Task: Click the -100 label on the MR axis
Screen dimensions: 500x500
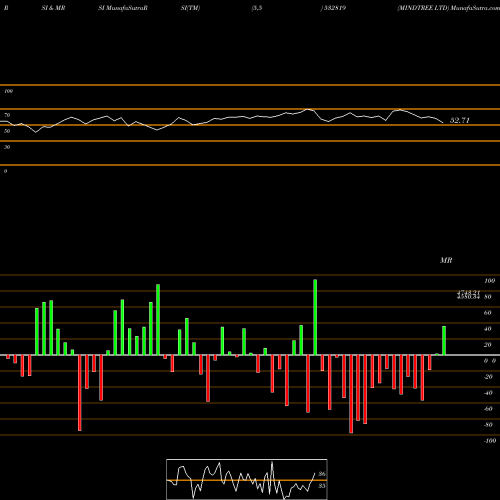Action: coord(490,441)
